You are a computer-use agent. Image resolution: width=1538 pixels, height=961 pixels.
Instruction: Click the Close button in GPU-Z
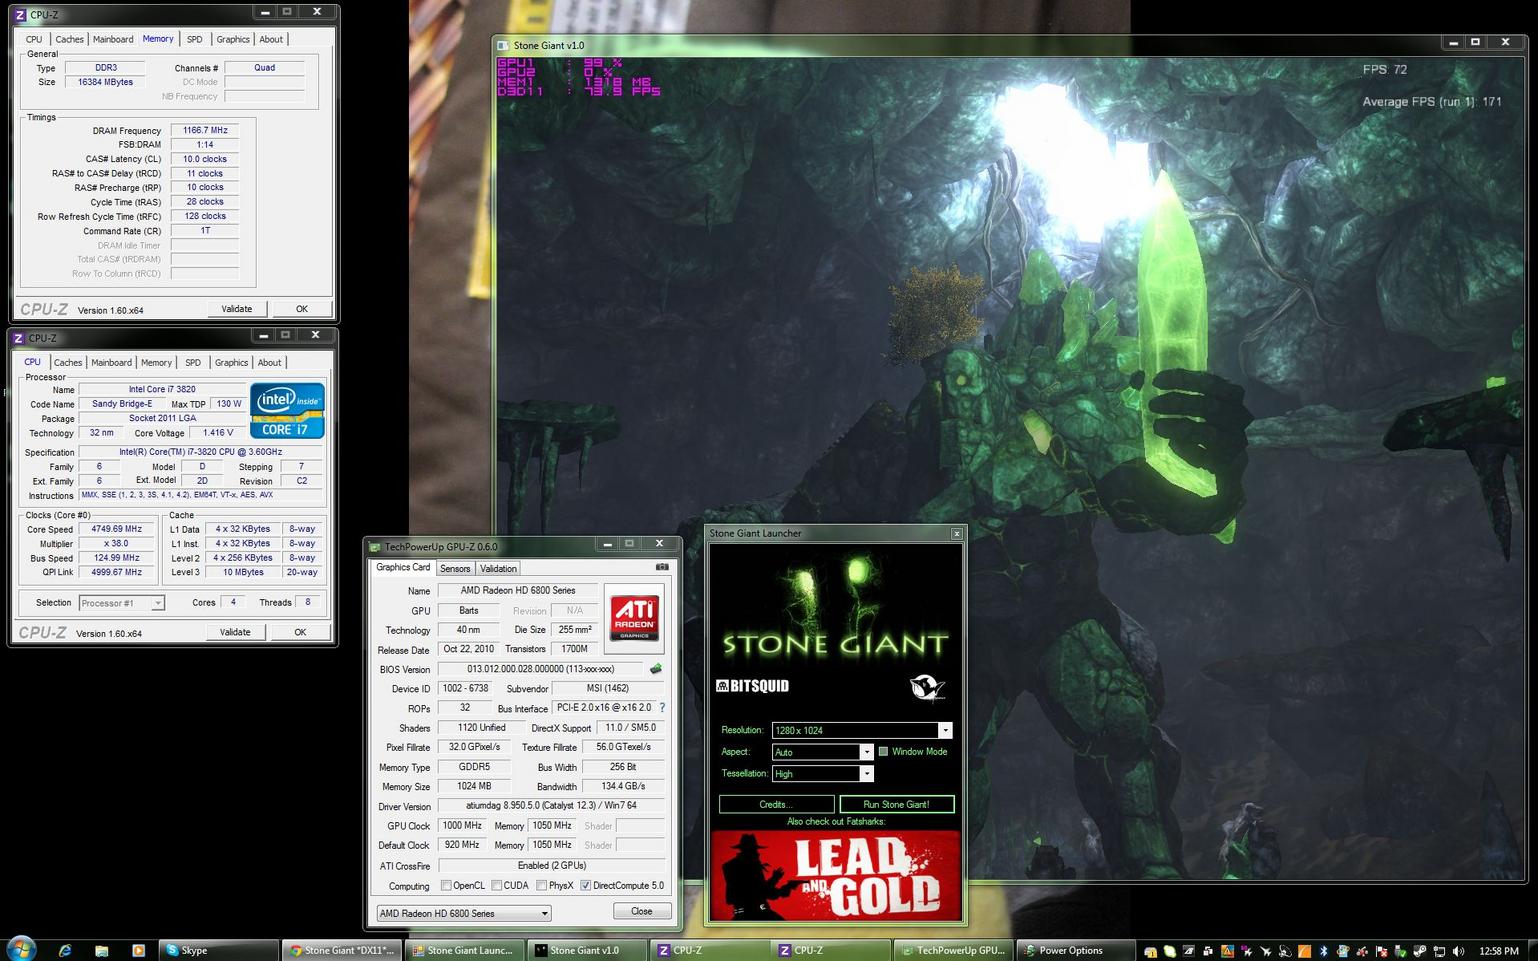pyautogui.click(x=641, y=911)
